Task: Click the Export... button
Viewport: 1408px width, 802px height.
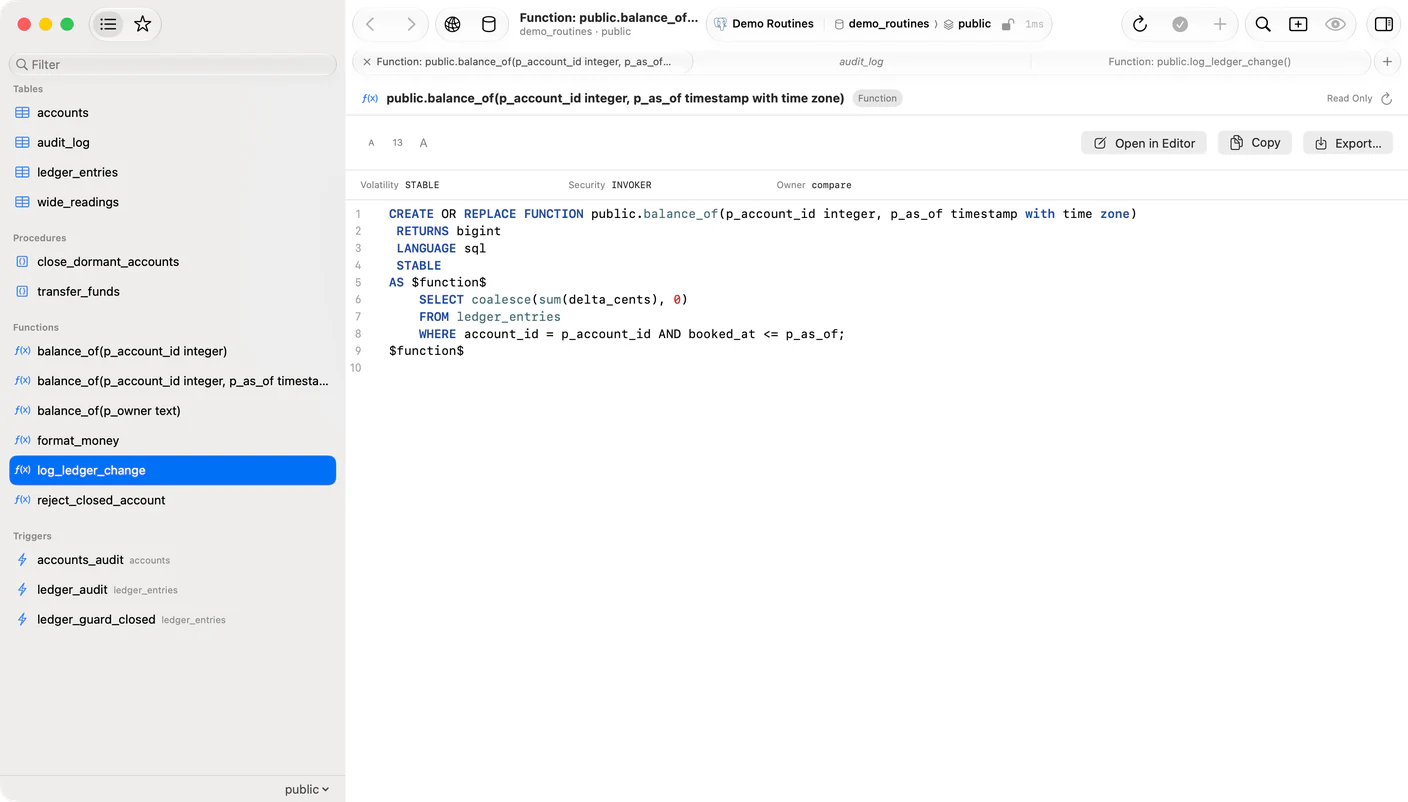Action: [1348, 143]
